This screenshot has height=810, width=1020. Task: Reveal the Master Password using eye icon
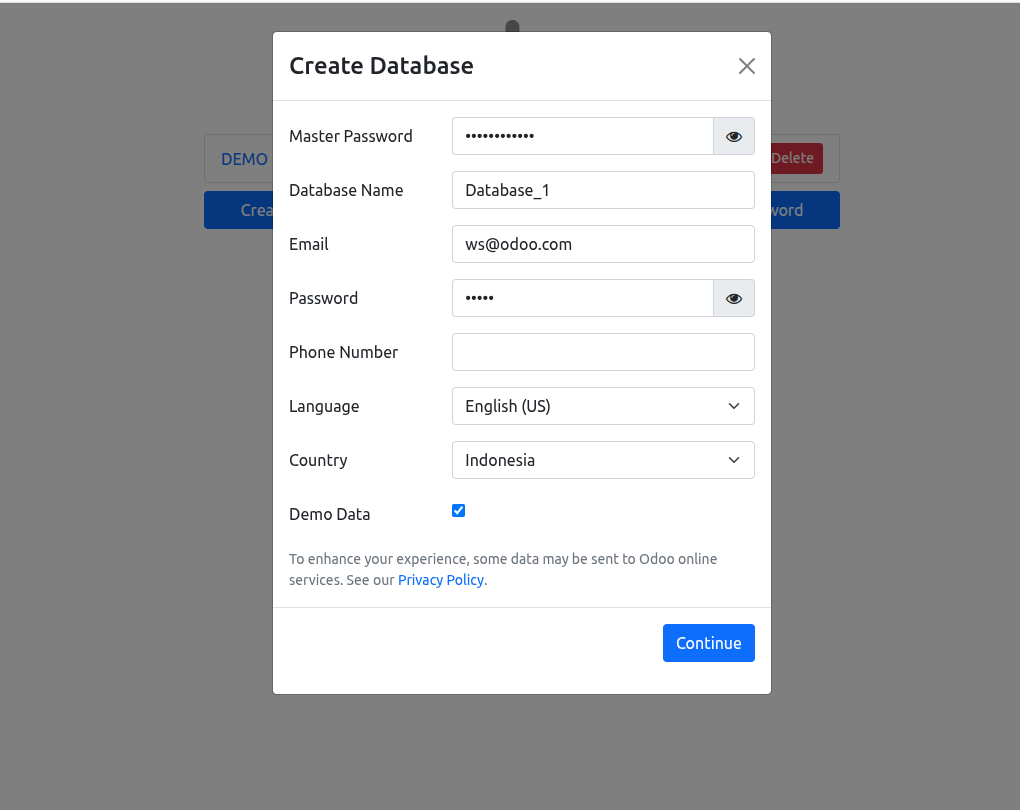733,136
